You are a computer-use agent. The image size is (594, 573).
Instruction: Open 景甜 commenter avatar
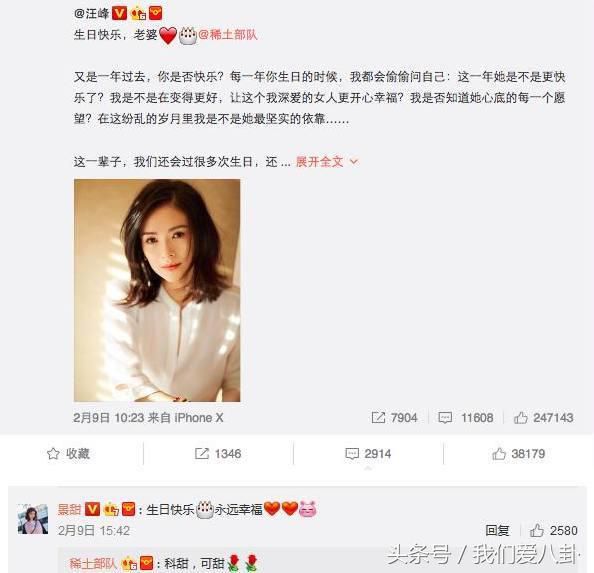pyautogui.click(x=33, y=519)
